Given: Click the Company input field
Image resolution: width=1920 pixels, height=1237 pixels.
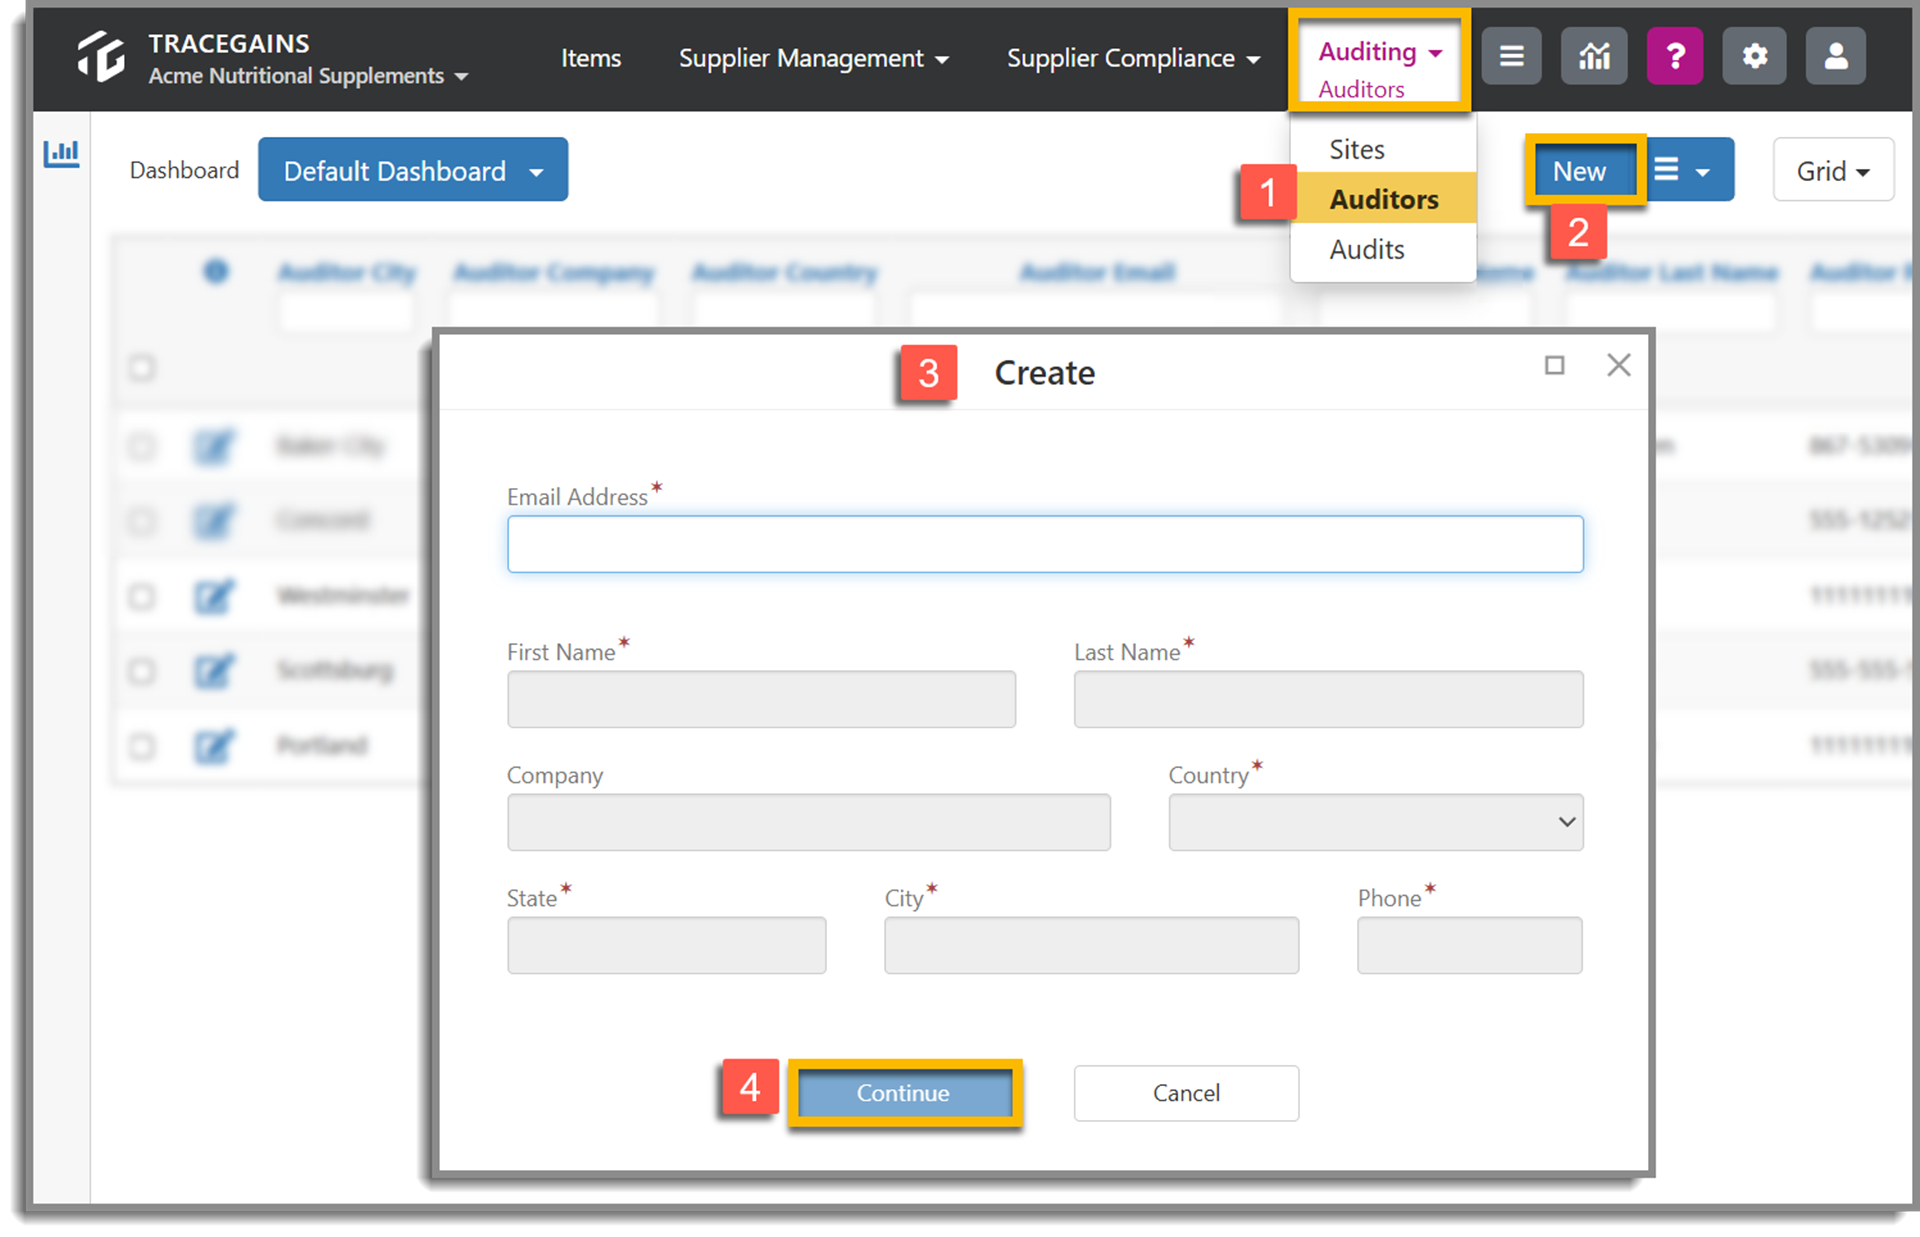Looking at the screenshot, I should click(x=808, y=822).
